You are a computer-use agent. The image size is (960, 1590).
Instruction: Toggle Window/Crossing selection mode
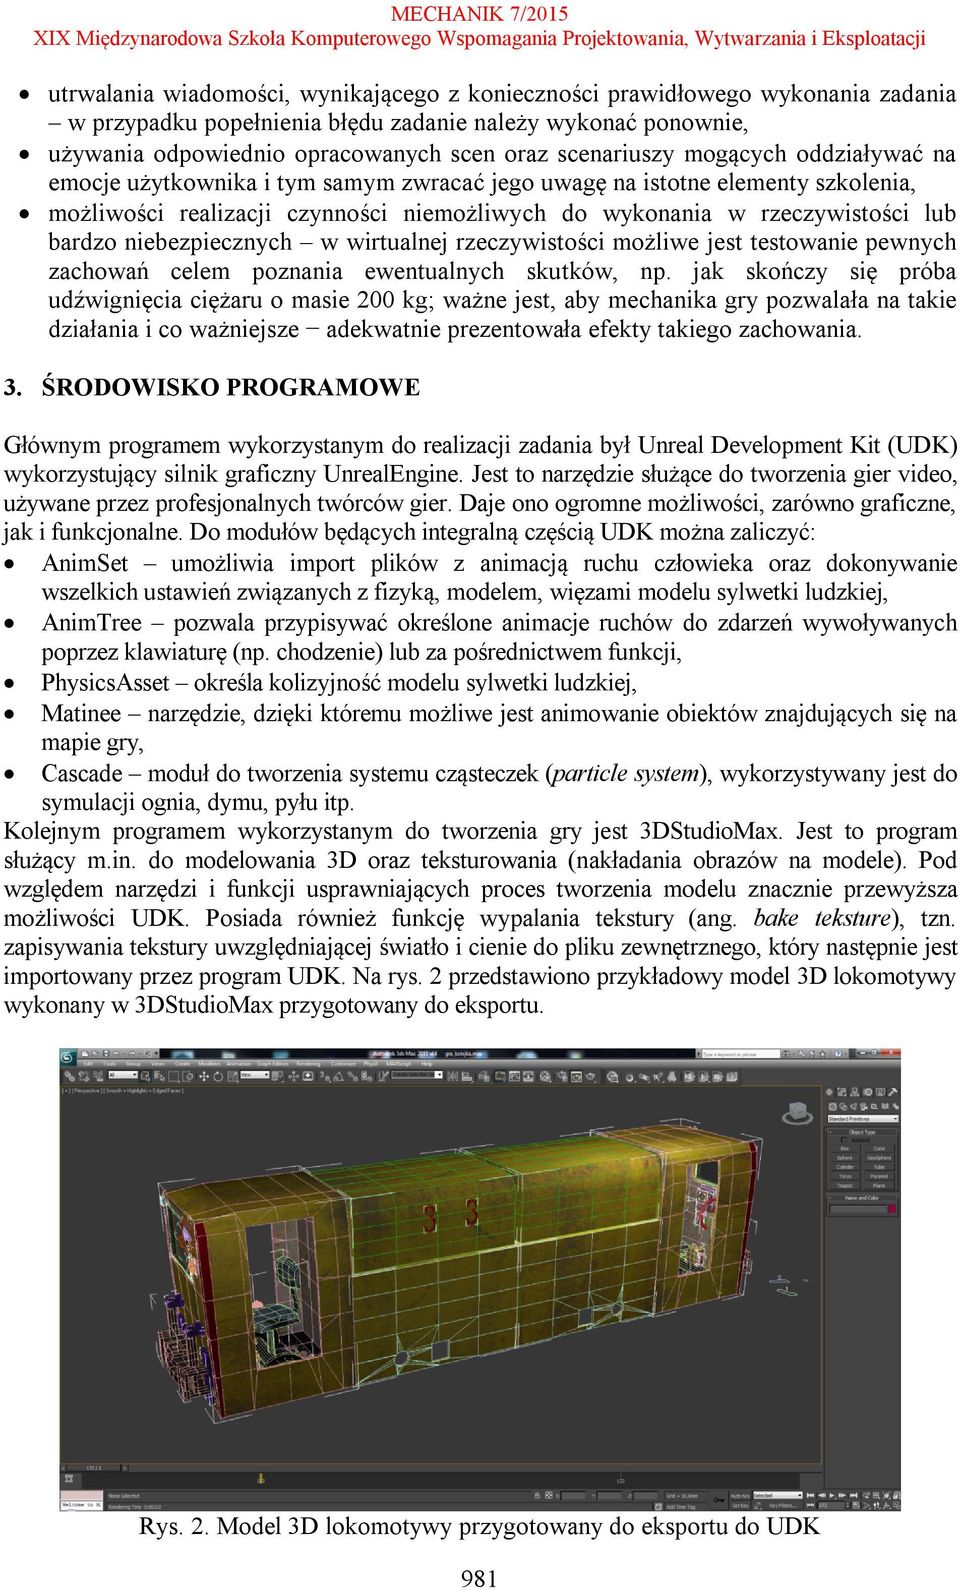(x=188, y=1076)
